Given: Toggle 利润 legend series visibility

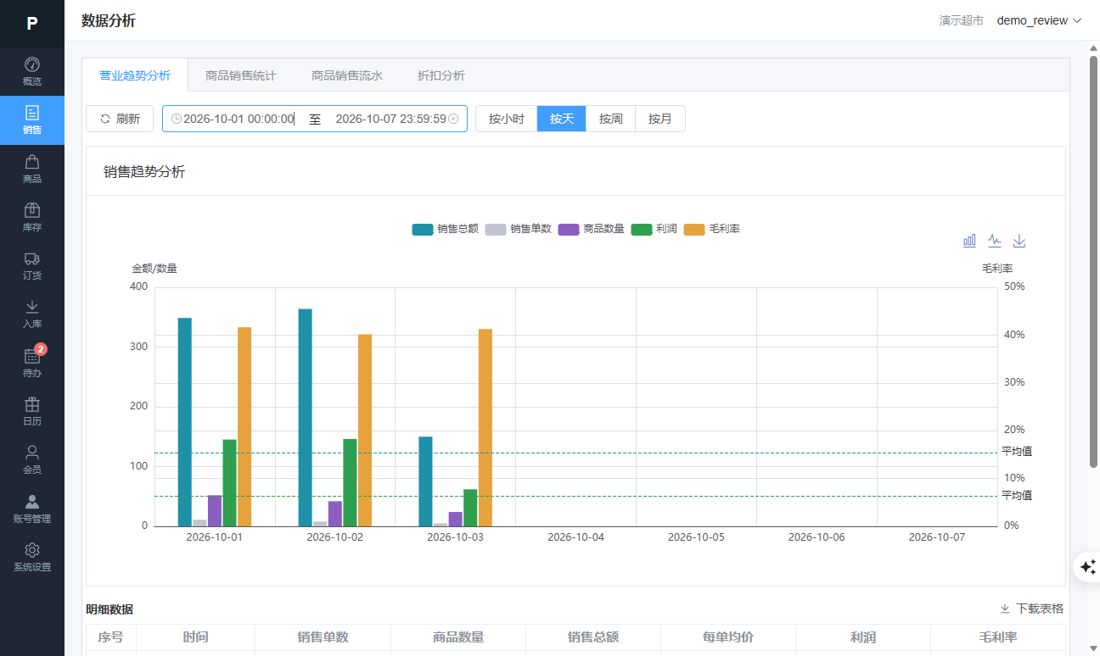Looking at the screenshot, I should (654, 229).
